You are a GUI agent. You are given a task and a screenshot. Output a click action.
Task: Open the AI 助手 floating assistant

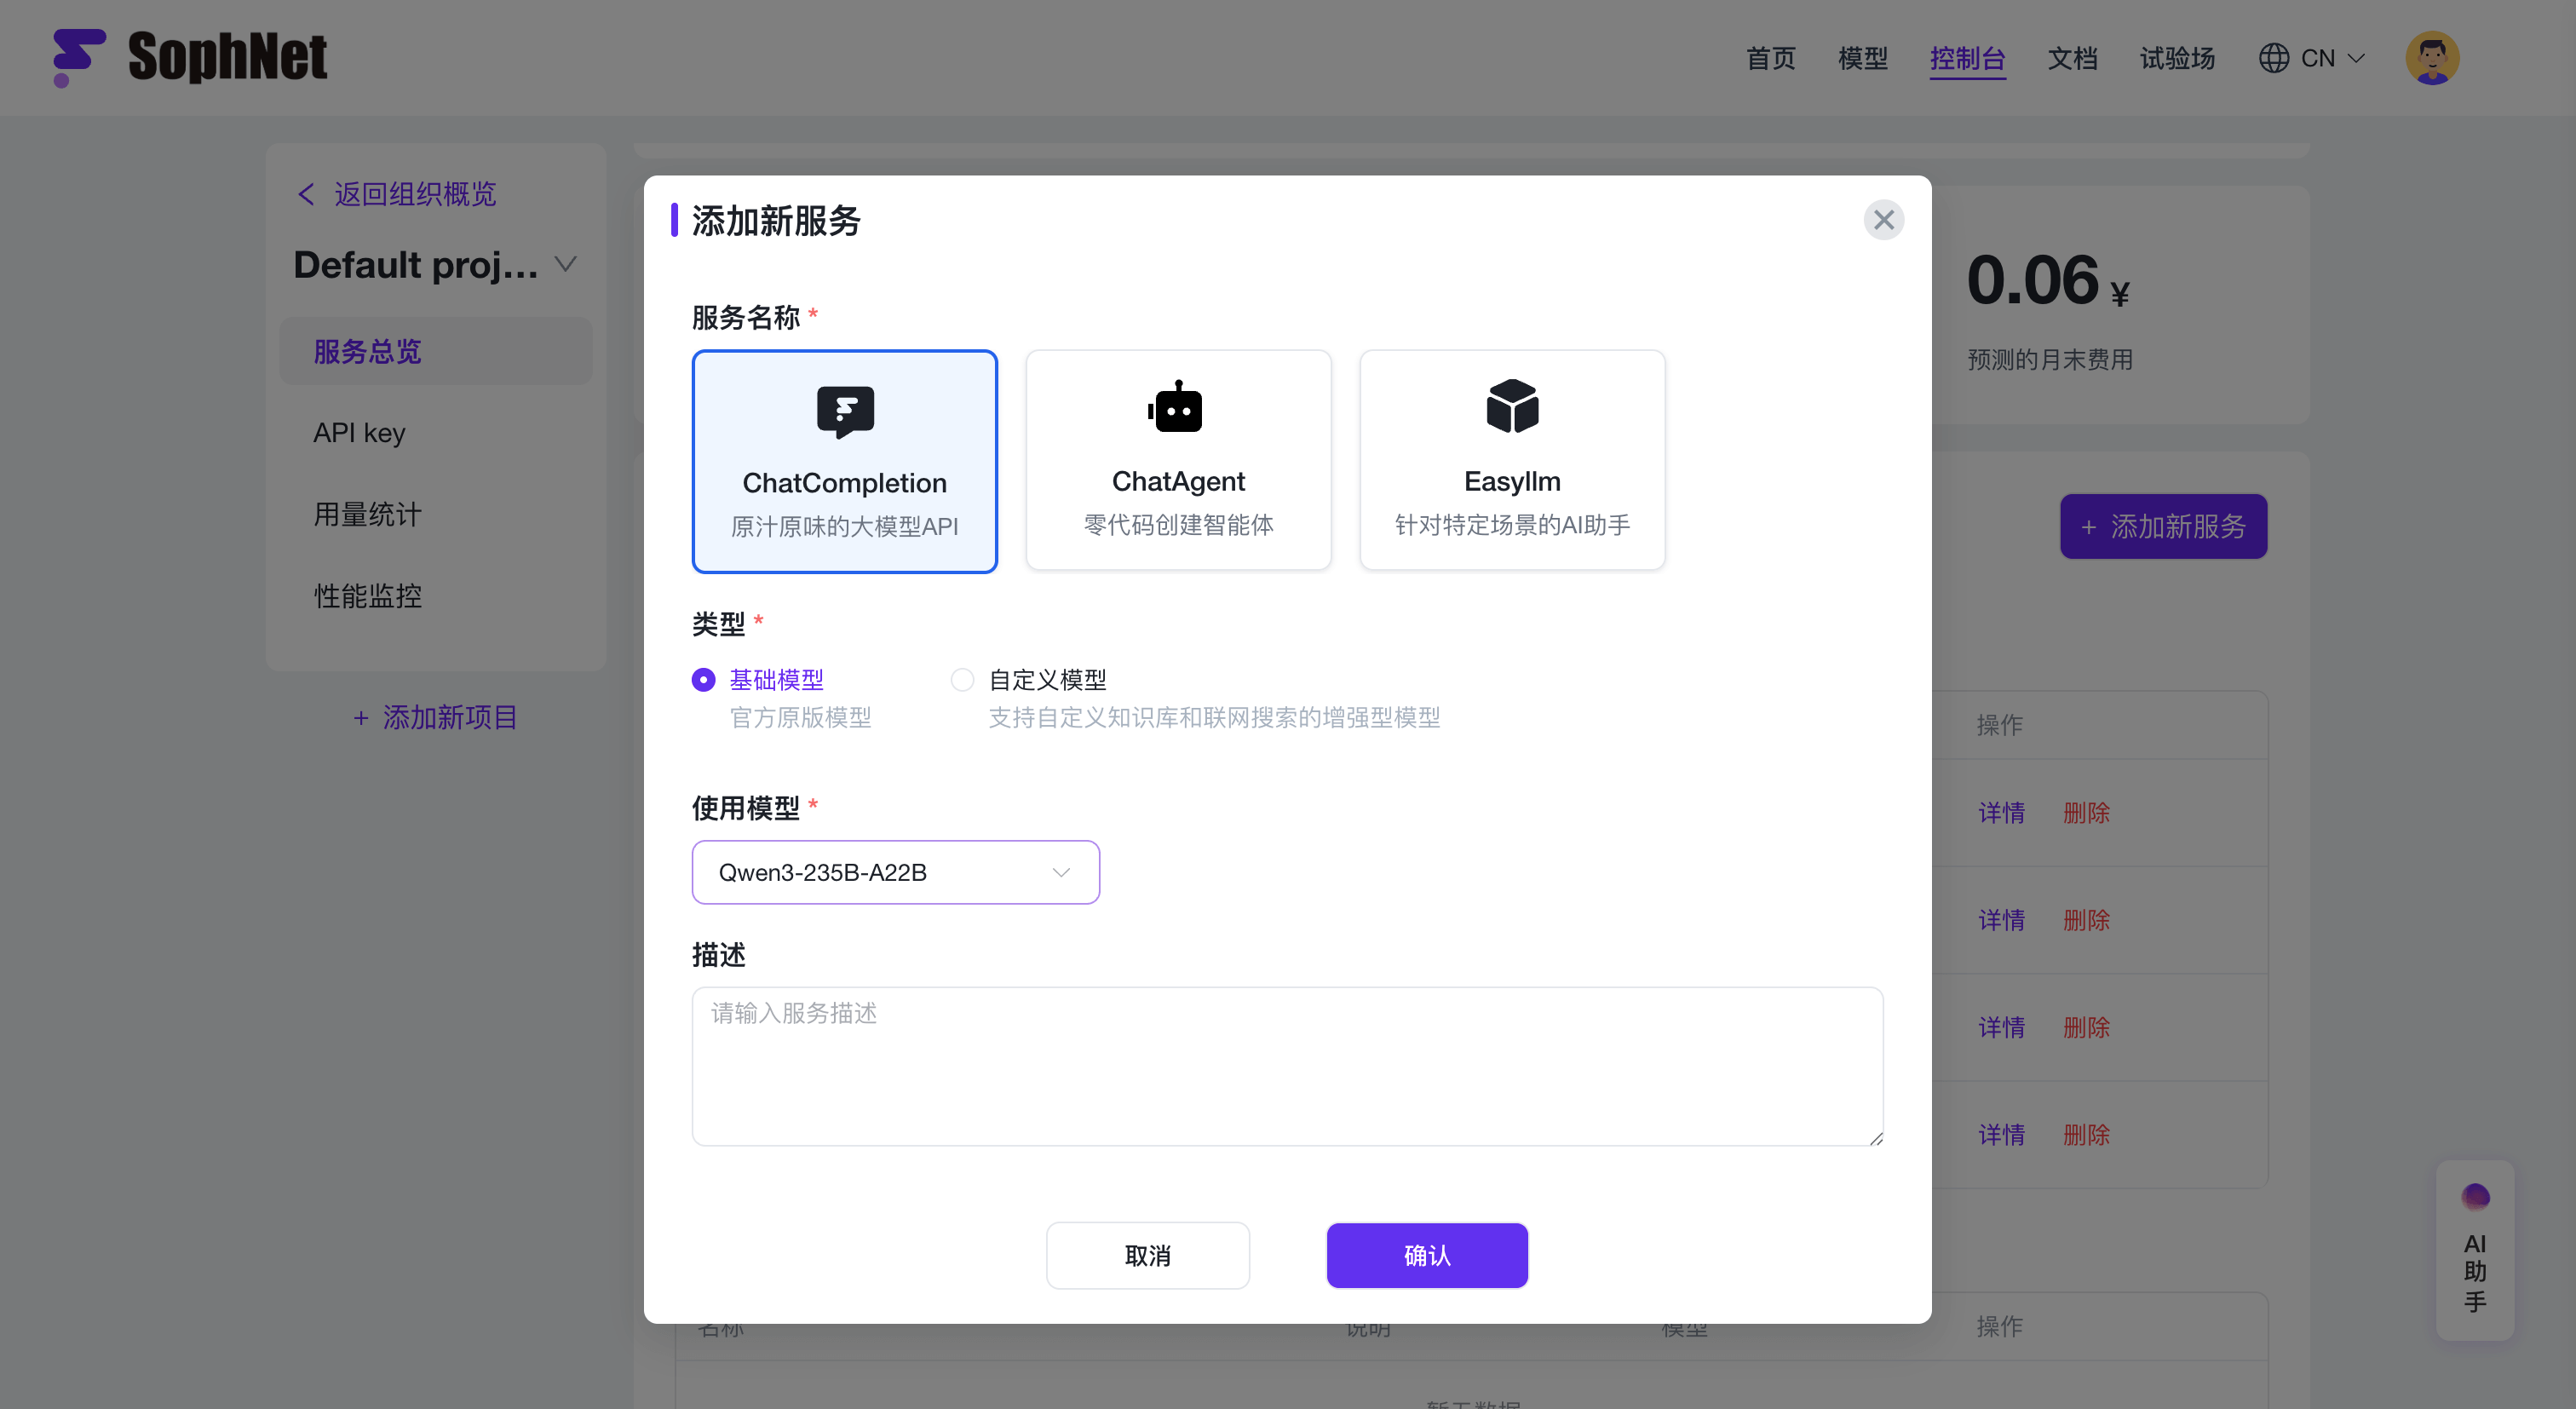click(x=2475, y=1250)
